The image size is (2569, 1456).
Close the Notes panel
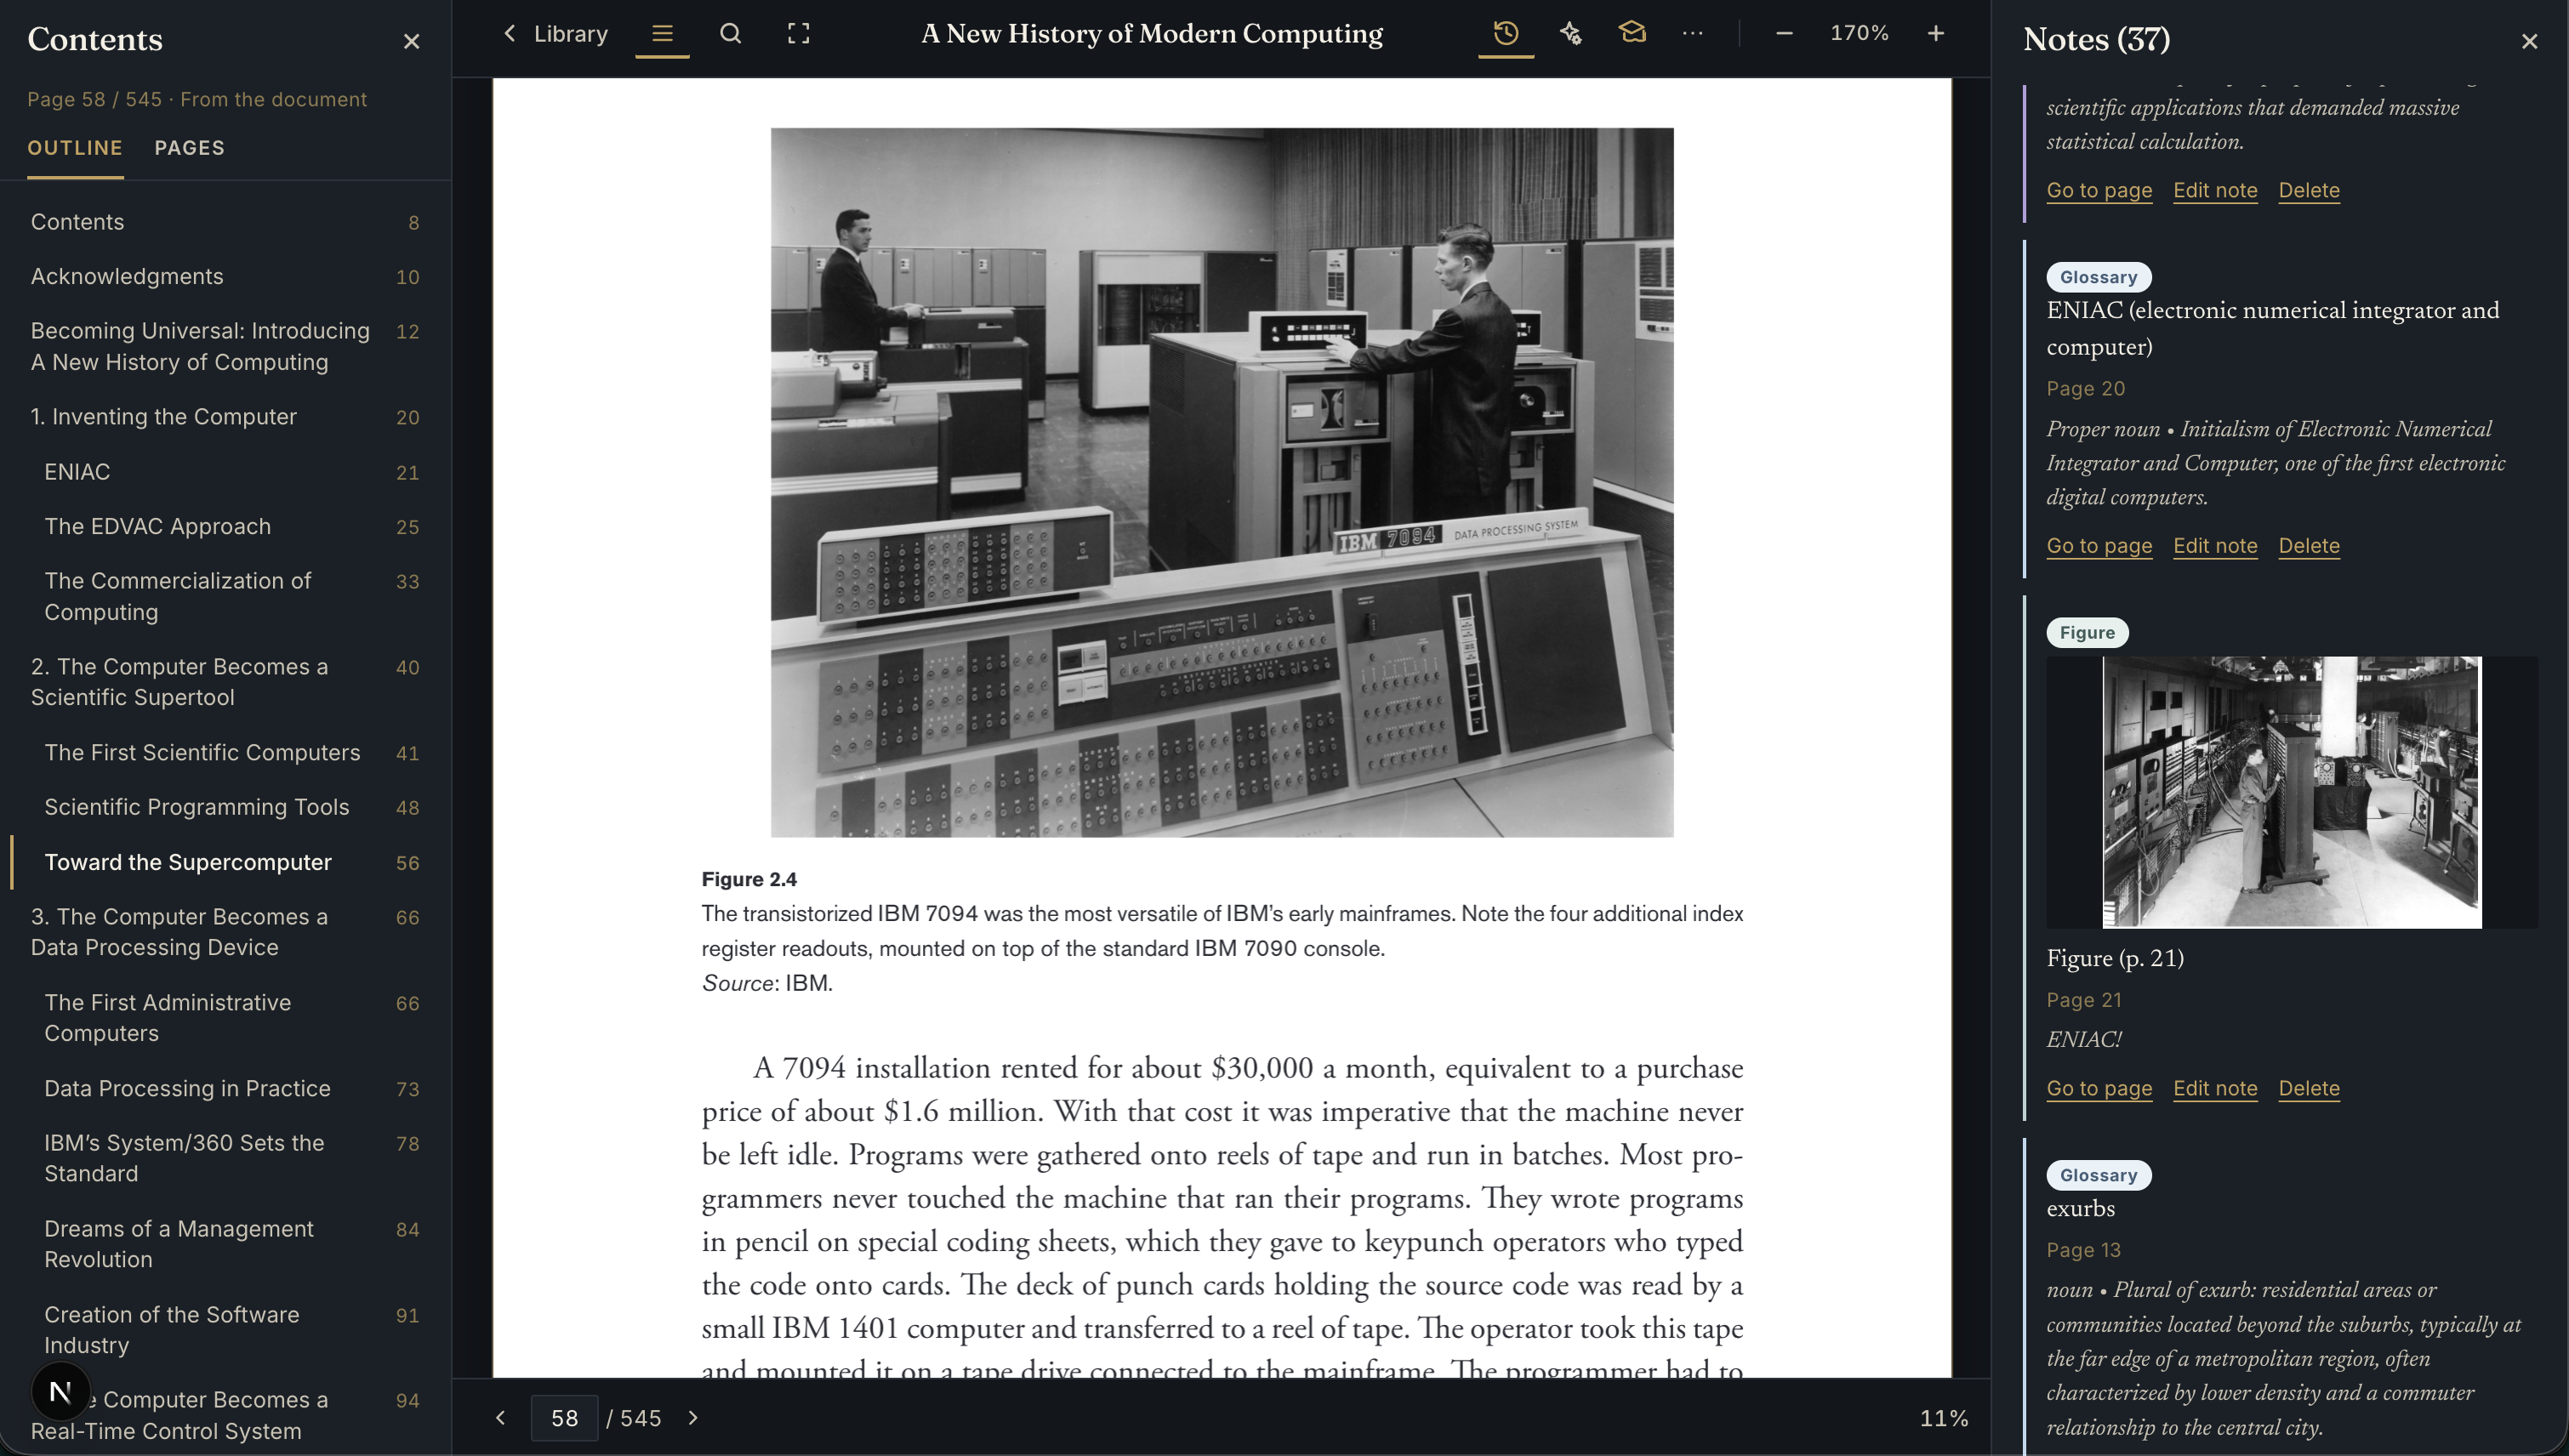click(x=2529, y=41)
